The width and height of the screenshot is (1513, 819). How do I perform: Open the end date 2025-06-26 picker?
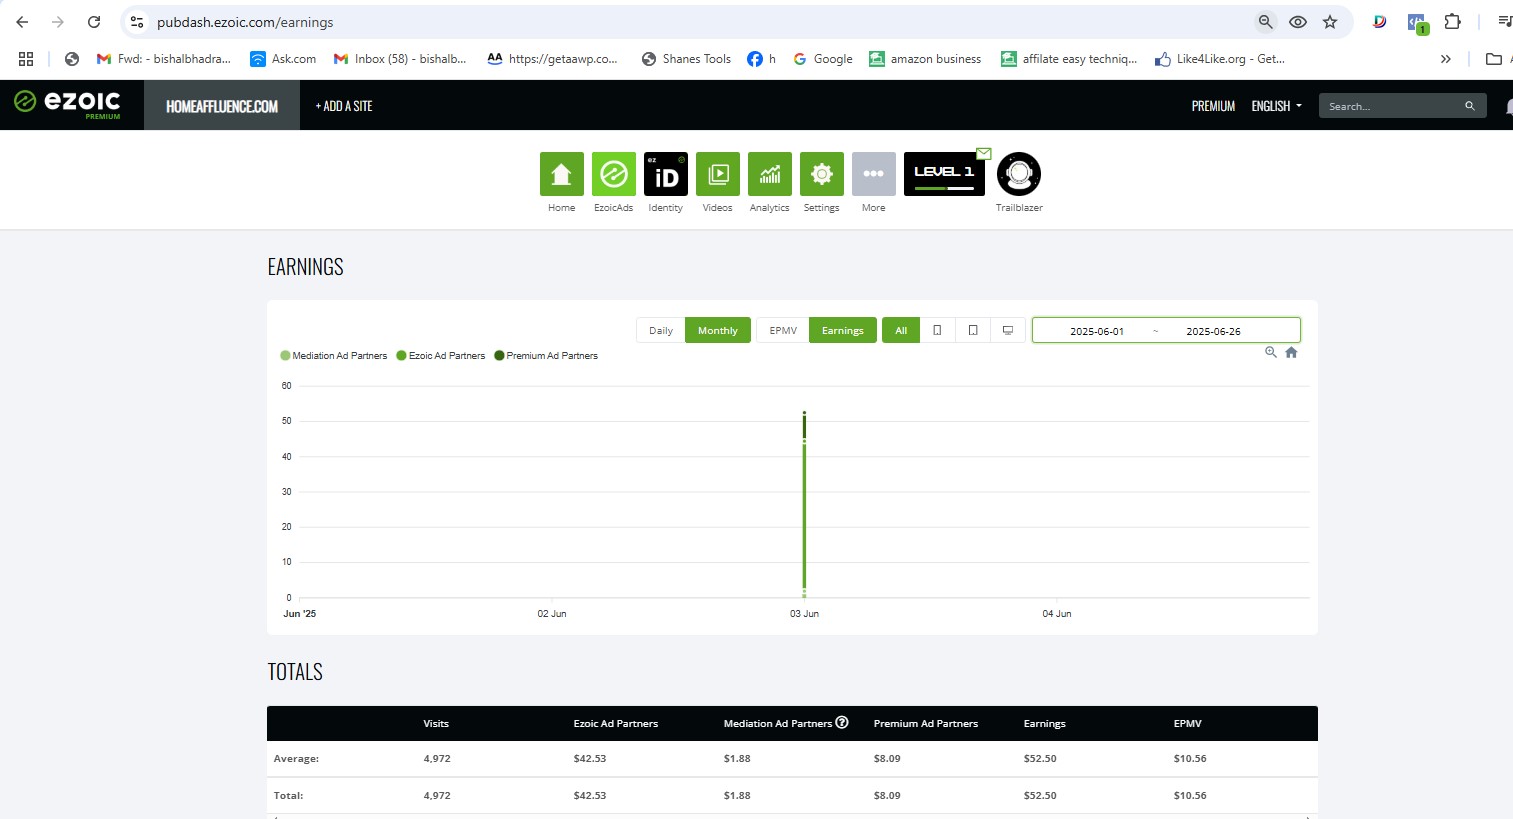pos(1213,331)
